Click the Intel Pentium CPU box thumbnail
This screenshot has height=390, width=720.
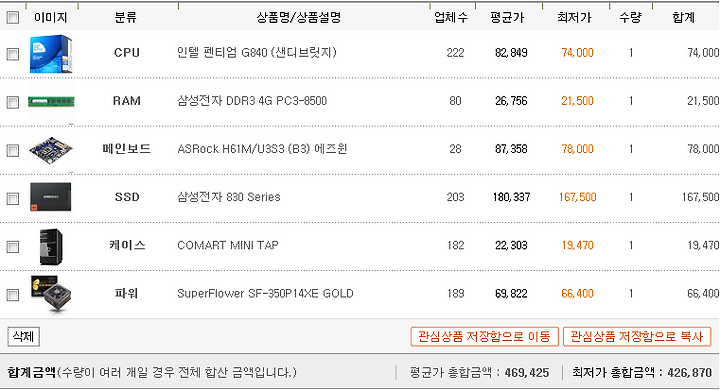point(51,54)
